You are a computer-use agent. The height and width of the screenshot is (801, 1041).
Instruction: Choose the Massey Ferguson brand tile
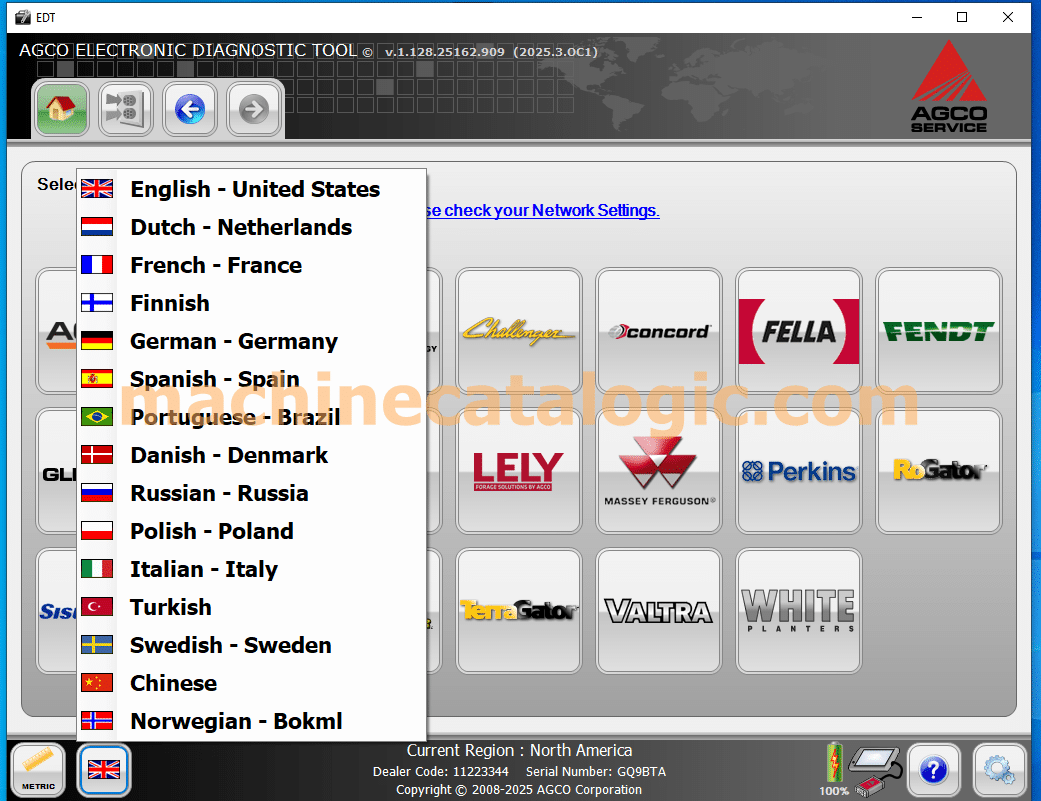659,471
